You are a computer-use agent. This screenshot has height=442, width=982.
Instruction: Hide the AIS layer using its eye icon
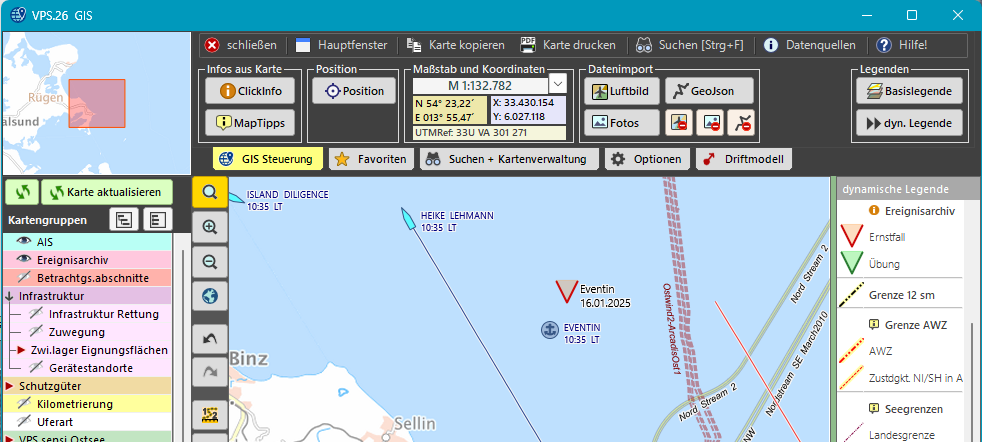point(22,242)
